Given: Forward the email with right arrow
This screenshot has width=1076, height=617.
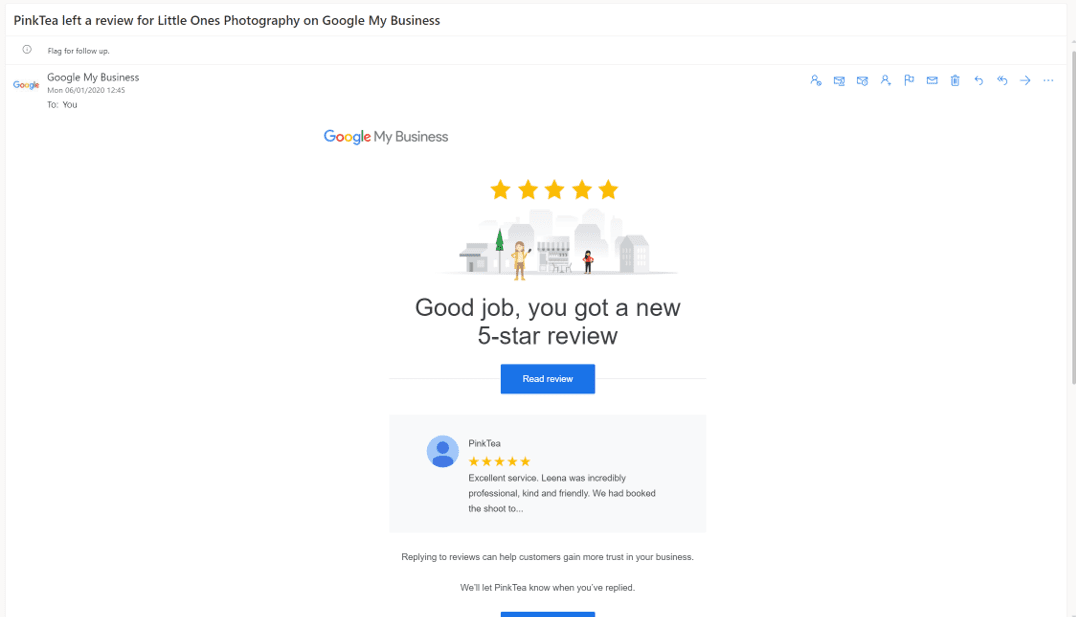Looking at the screenshot, I should click(1025, 80).
